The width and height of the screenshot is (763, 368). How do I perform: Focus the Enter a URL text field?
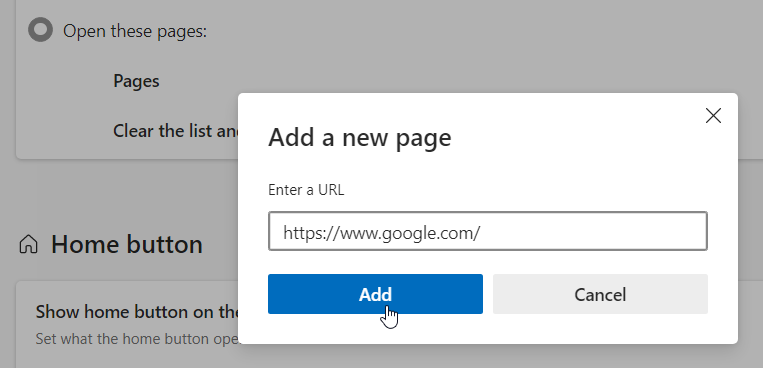coord(488,231)
